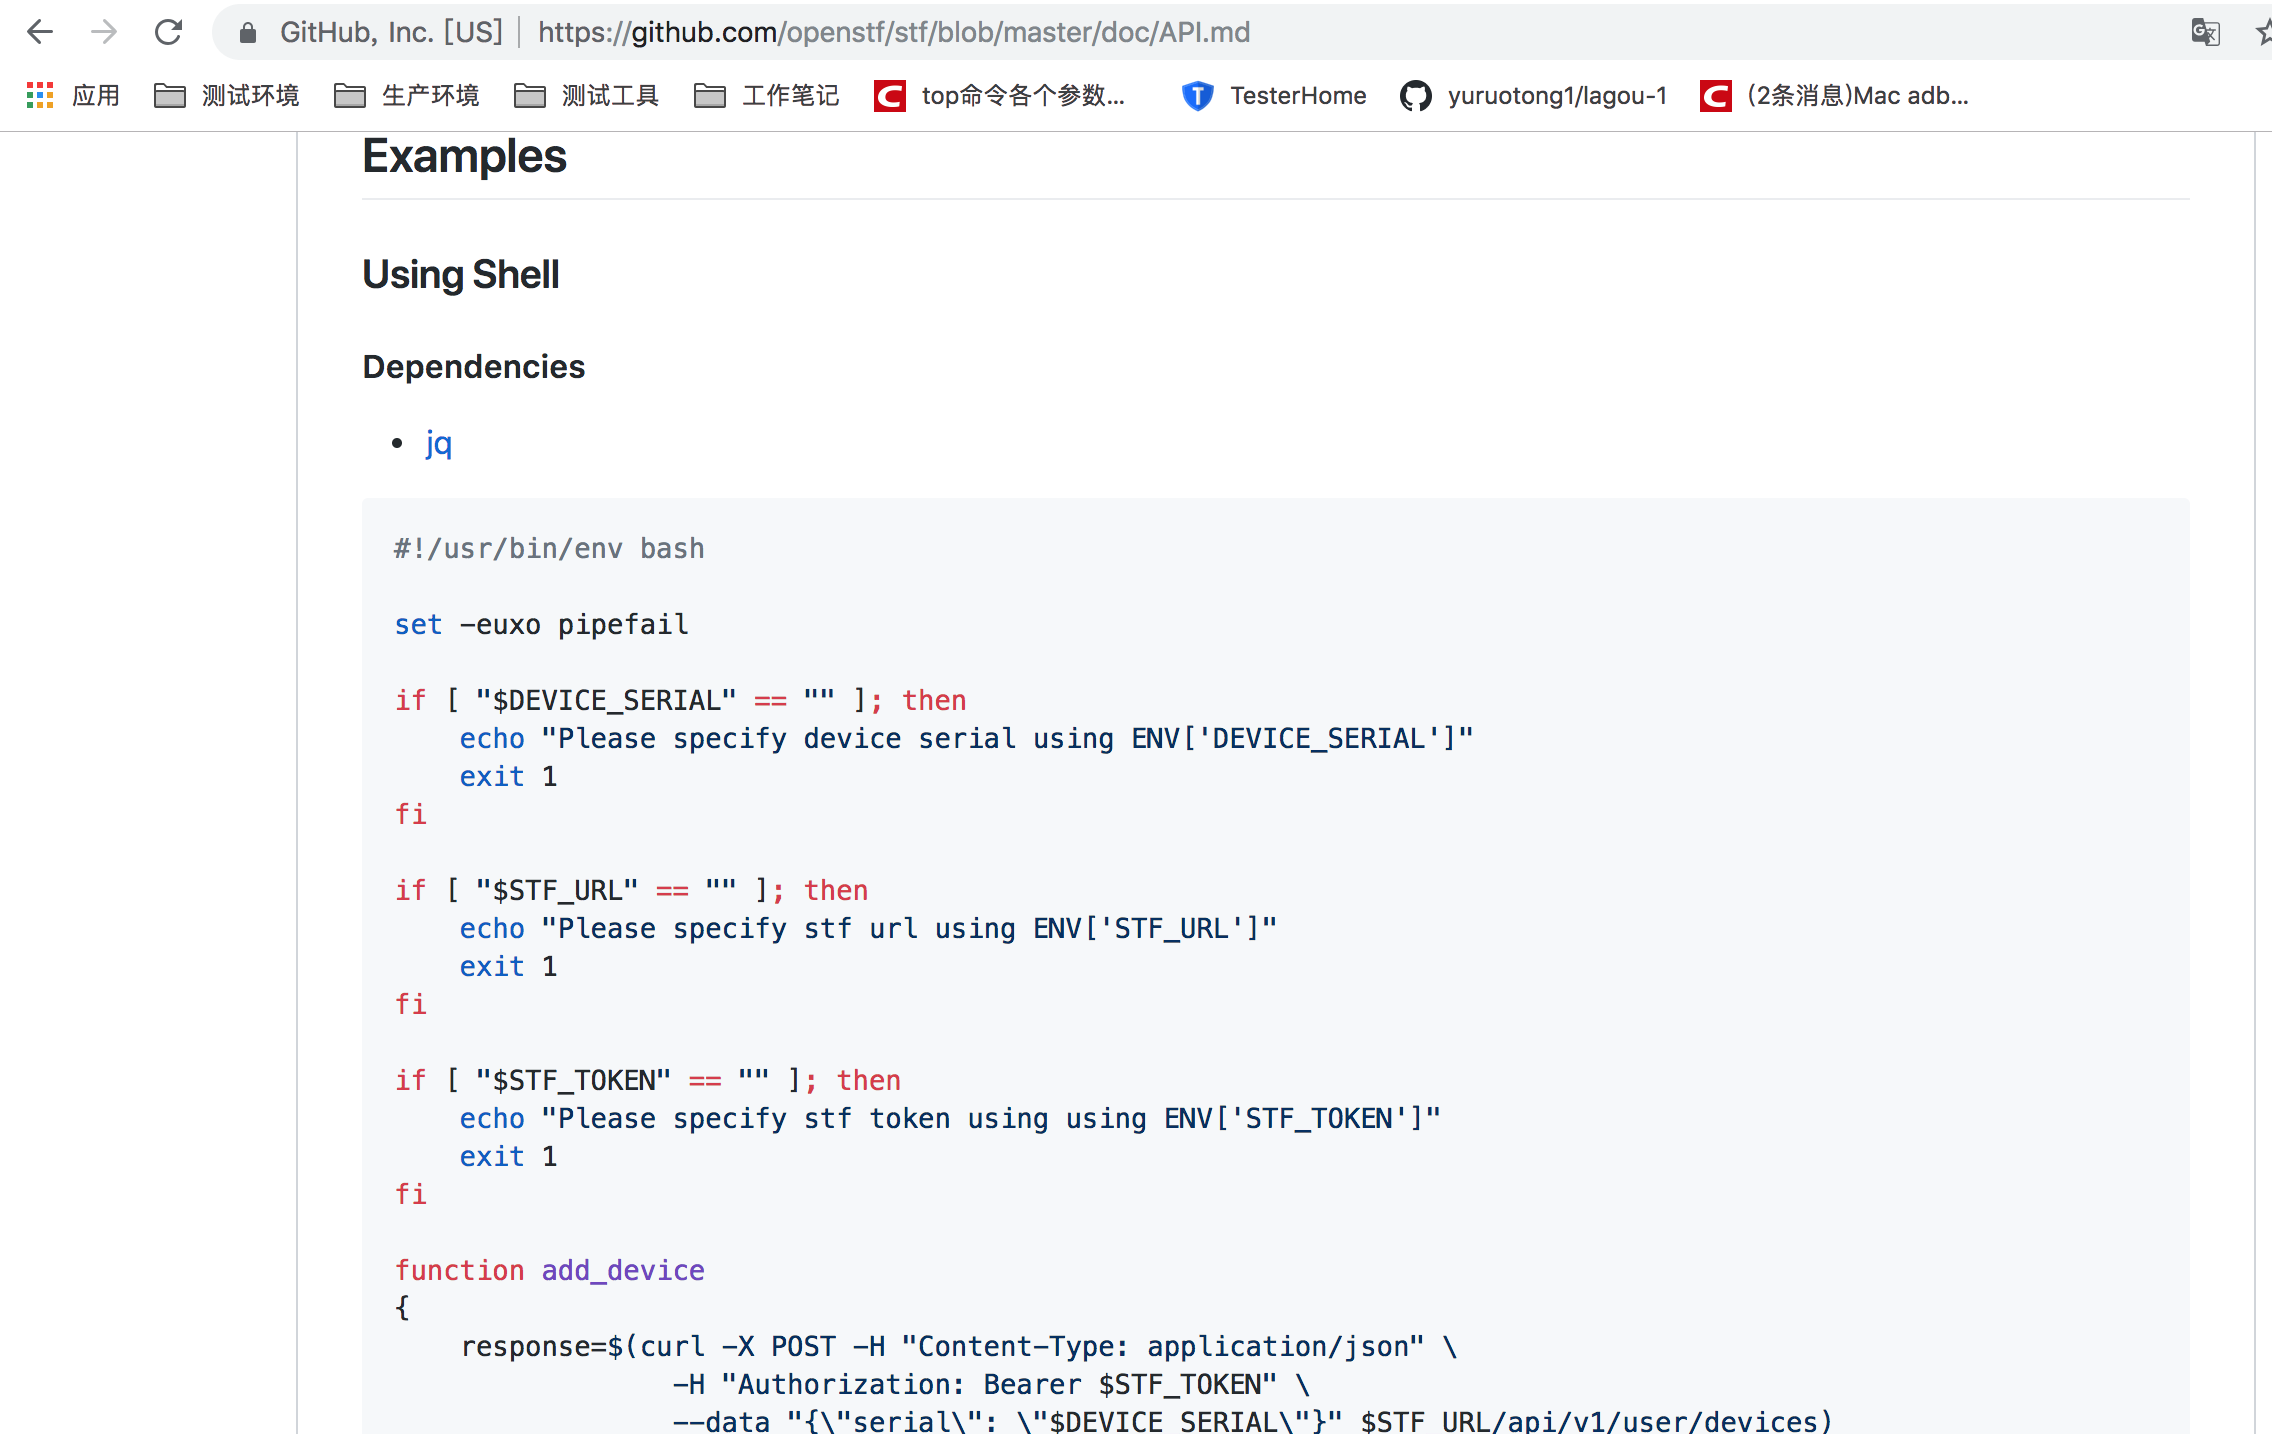Screen dimensions: 2272x1434
Task: Open Google Translate icon in address bar
Action: pos(2204,32)
